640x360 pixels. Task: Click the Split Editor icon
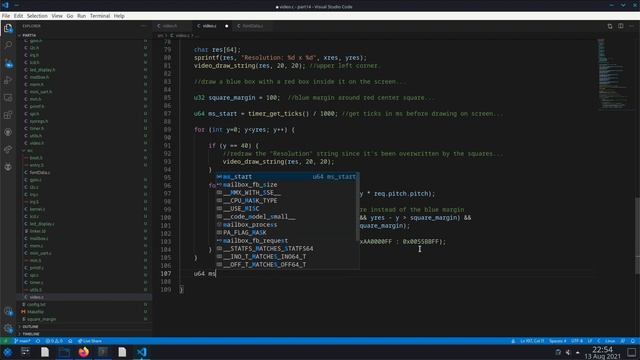(620, 26)
